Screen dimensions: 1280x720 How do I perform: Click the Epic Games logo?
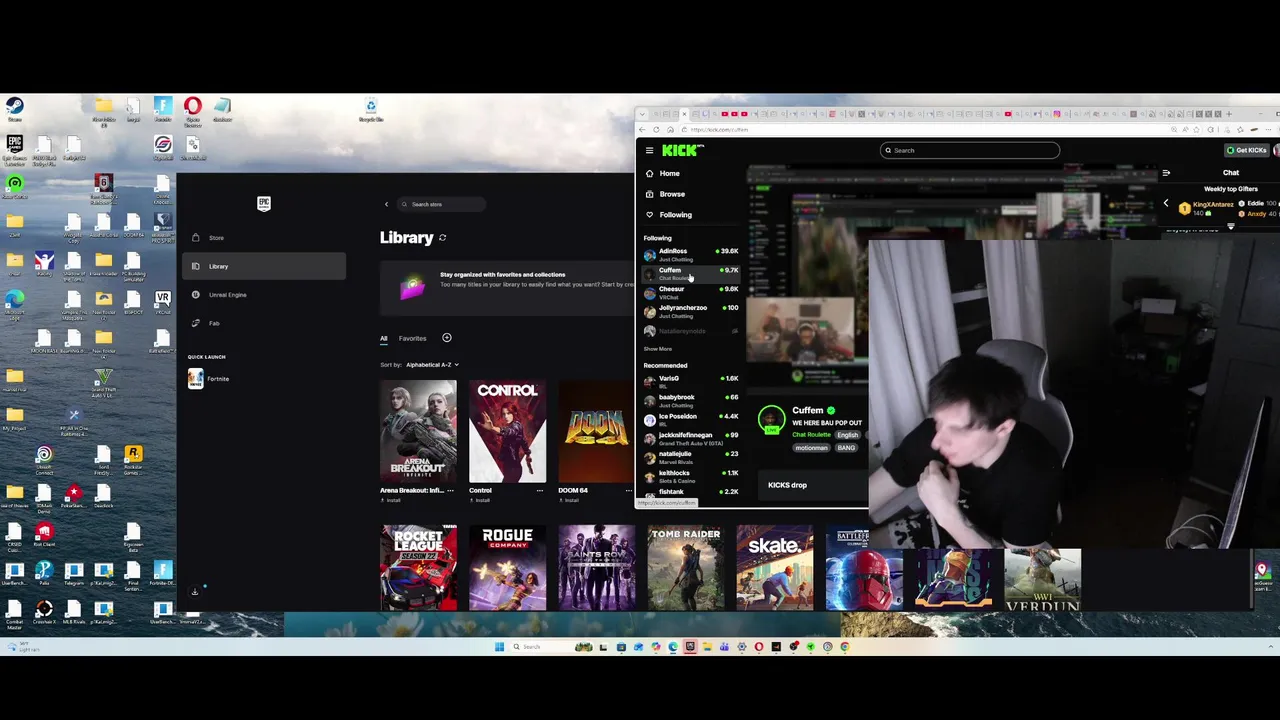[x=264, y=203]
